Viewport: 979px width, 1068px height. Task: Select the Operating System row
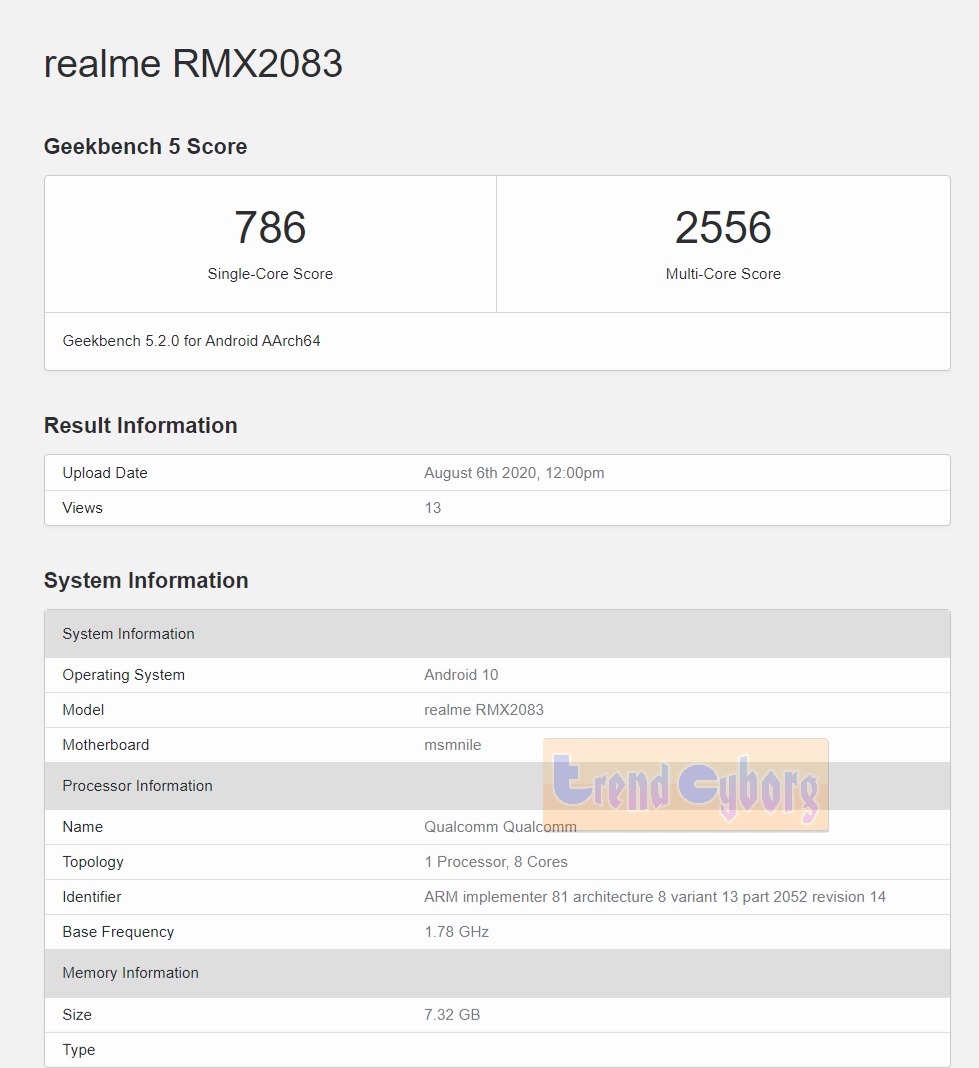[123, 674]
